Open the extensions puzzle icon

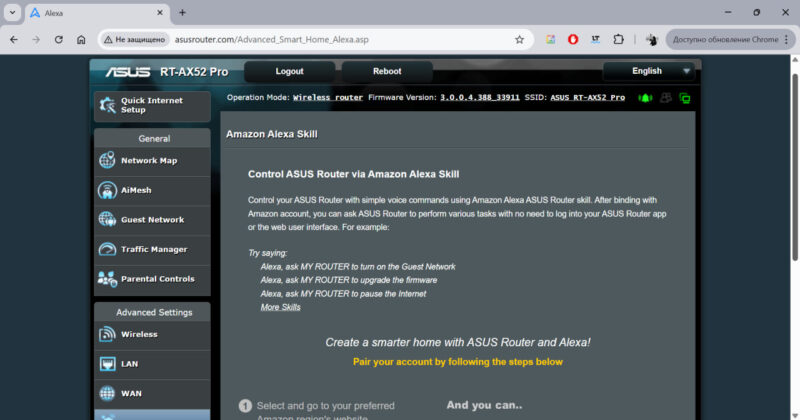pyautogui.click(x=618, y=39)
